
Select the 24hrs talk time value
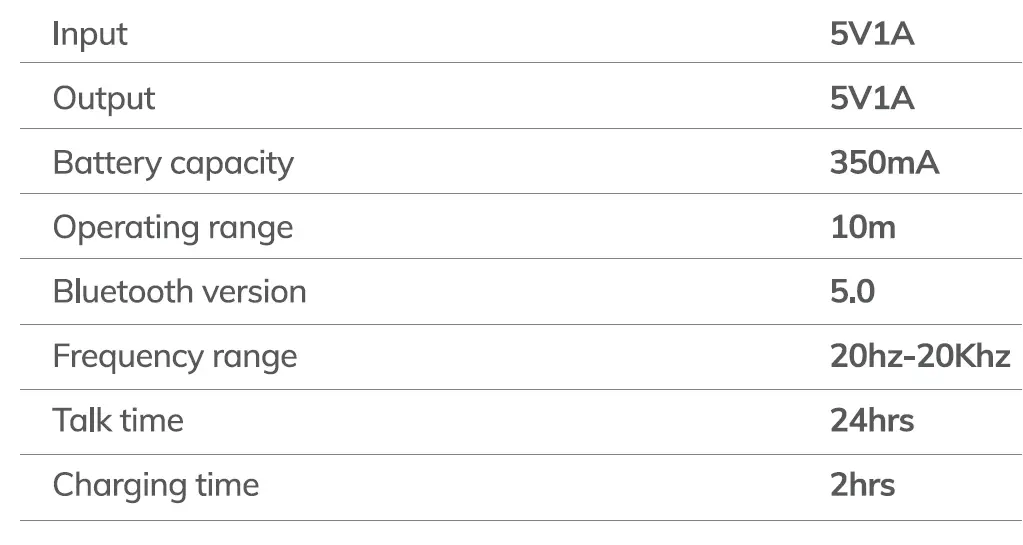click(x=872, y=421)
